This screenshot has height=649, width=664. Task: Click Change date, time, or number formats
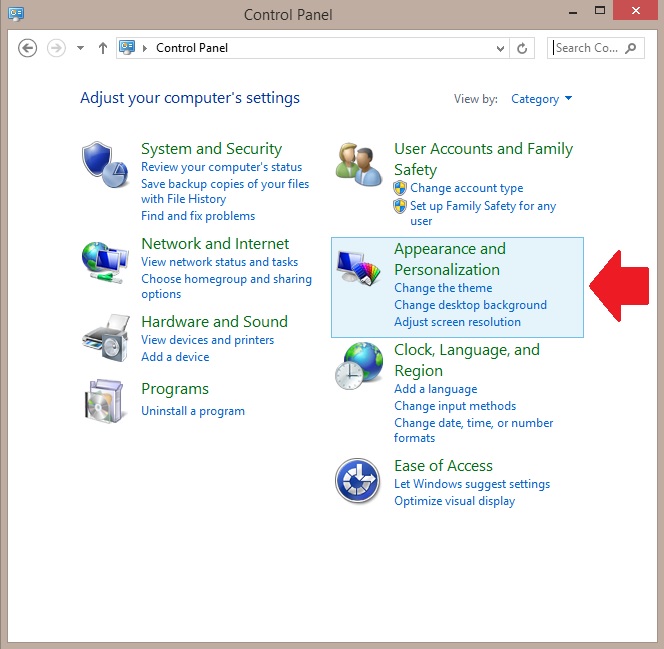pyautogui.click(x=473, y=430)
